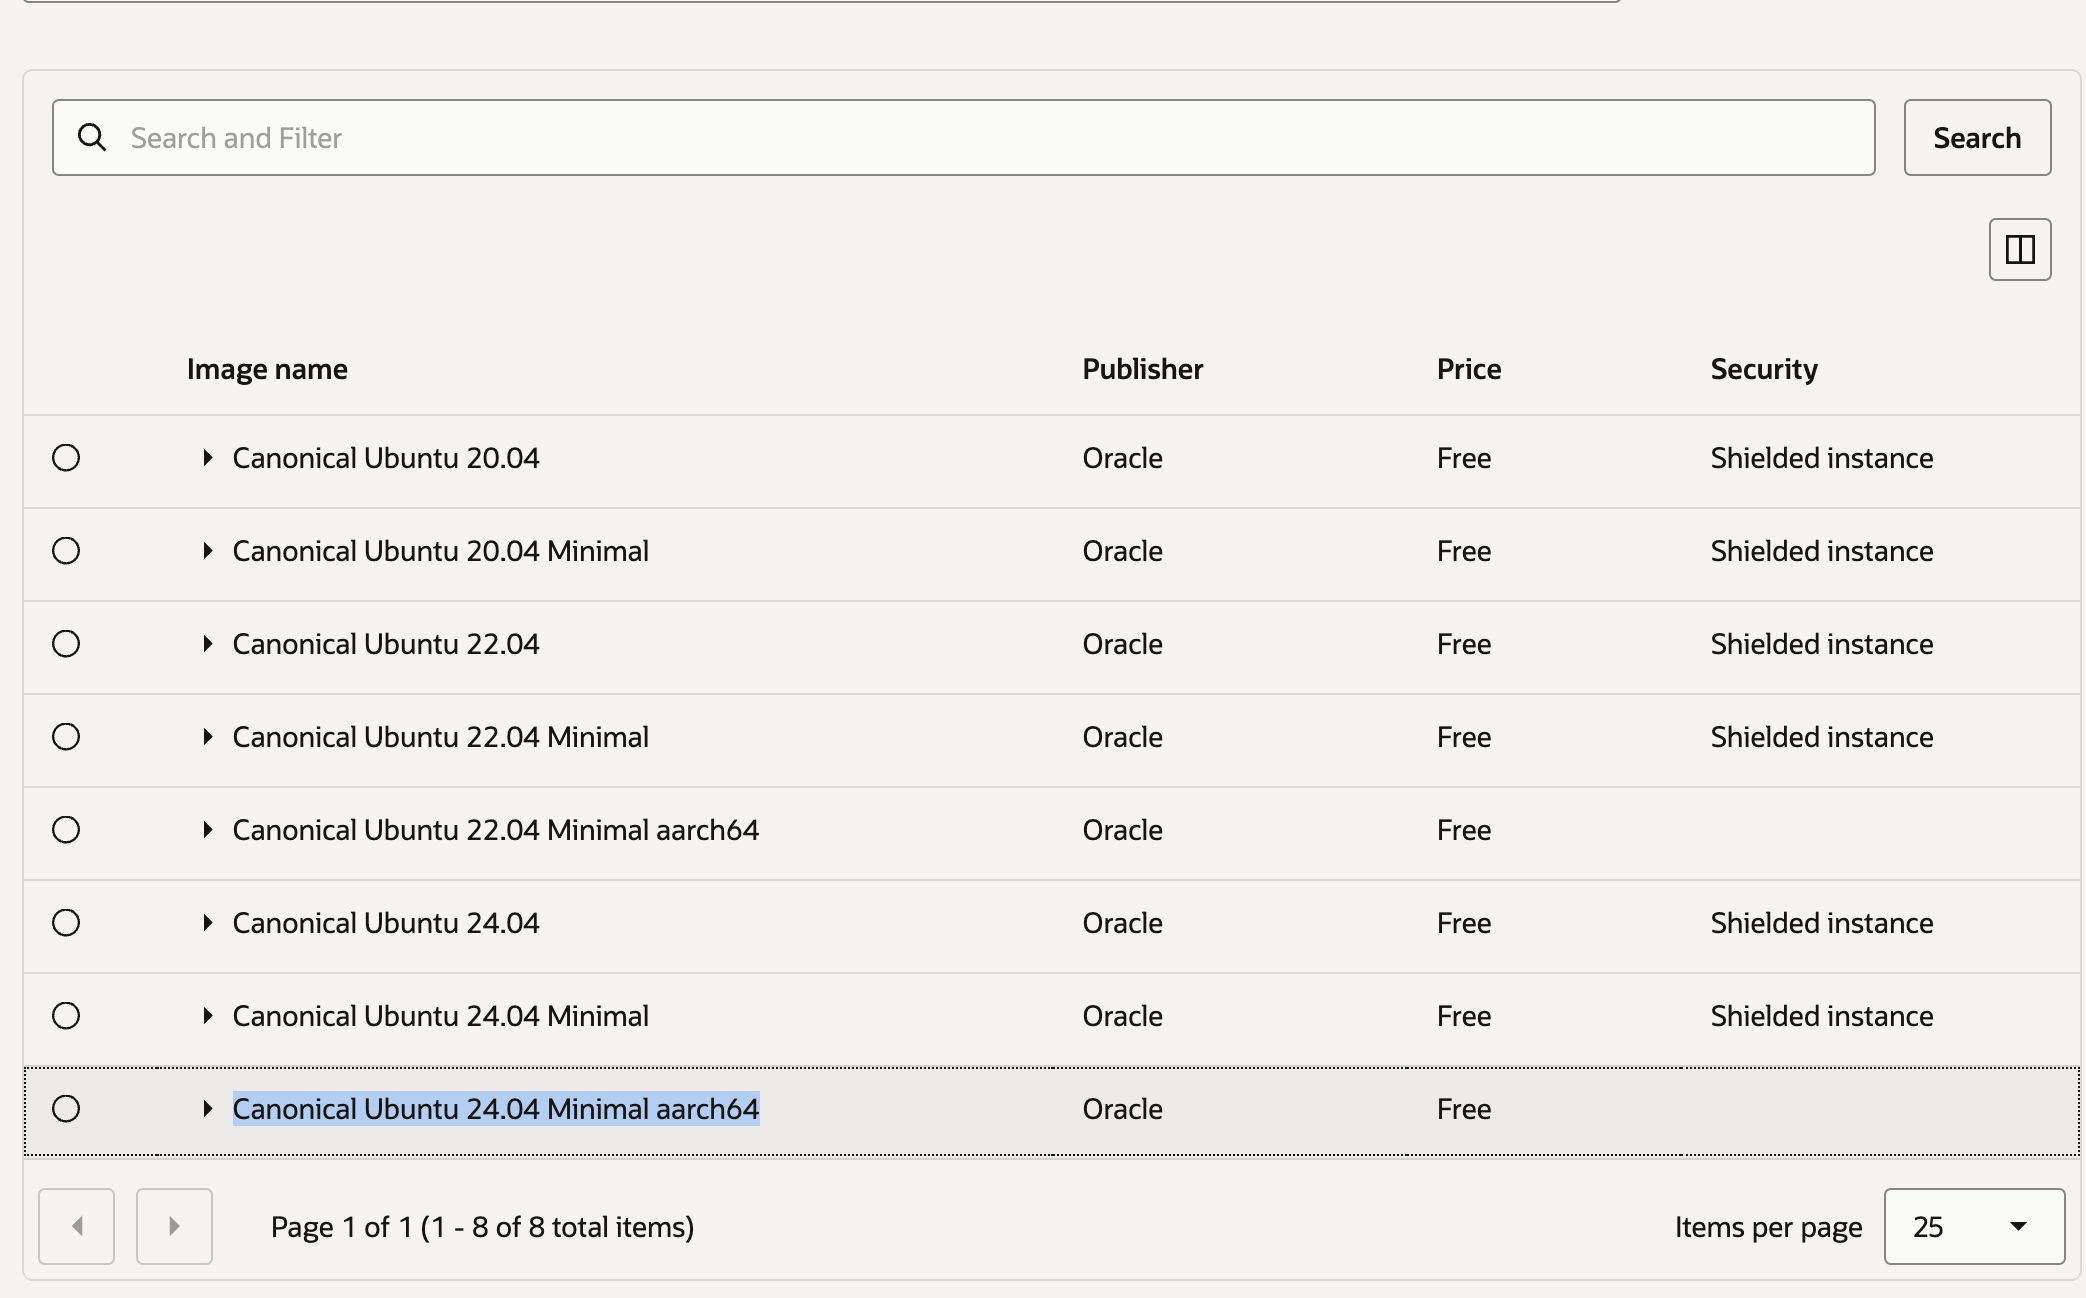The width and height of the screenshot is (2086, 1298).
Task: Expand the Ubuntu 24.04 Minimal aarch64 row
Action: click(x=207, y=1109)
